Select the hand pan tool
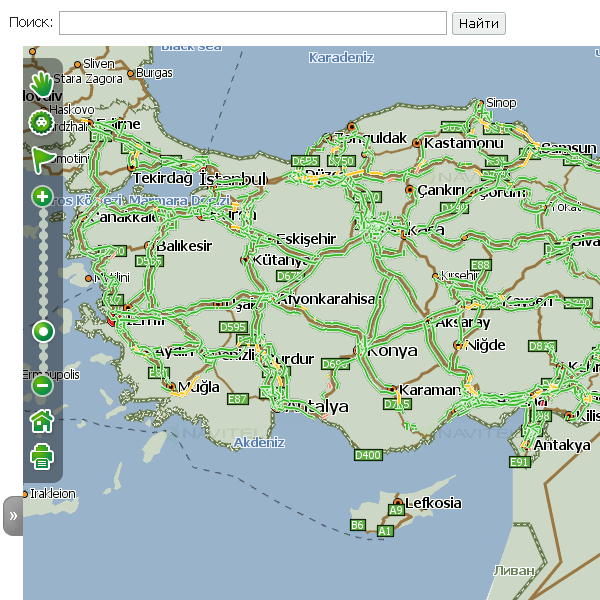Viewport: 600px width, 600px height. [41, 85]
